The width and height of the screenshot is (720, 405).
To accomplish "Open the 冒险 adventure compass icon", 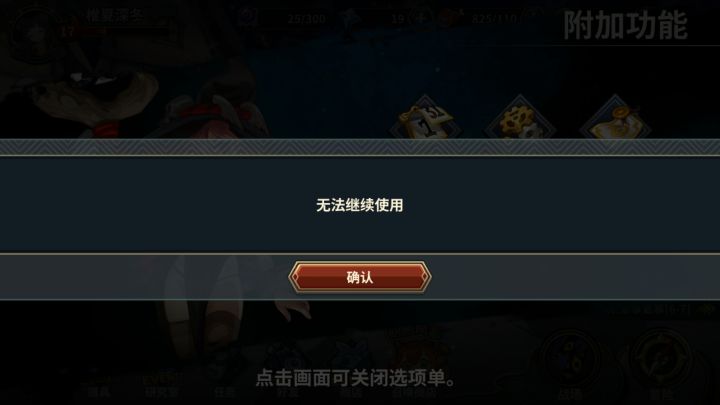I will 661,364.
